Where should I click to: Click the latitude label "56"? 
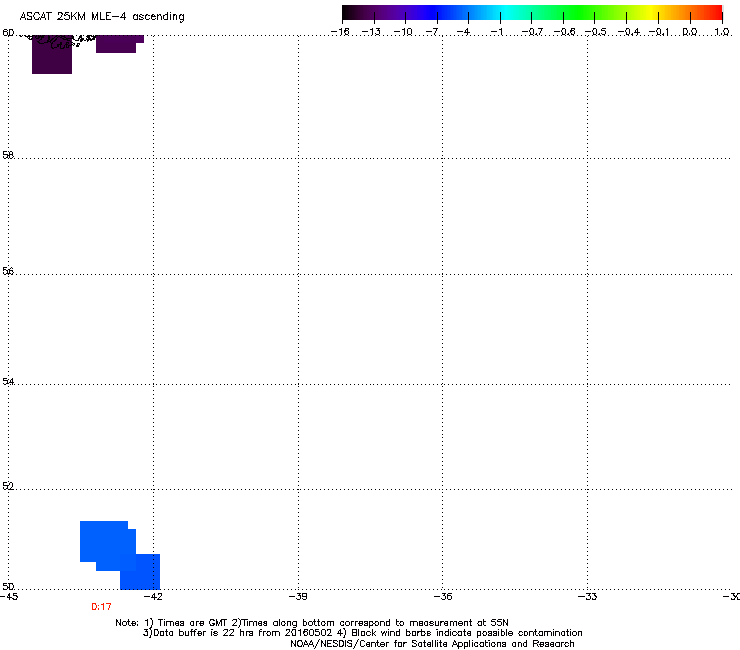coord(8,271)
